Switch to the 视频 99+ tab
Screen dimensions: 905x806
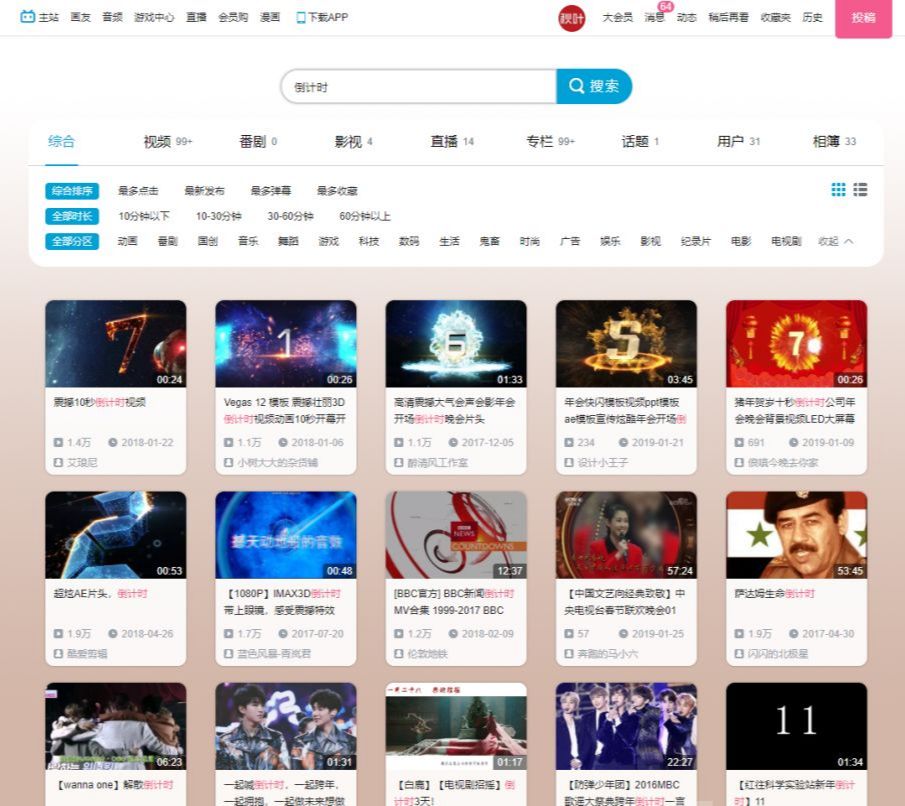(168, 141)
